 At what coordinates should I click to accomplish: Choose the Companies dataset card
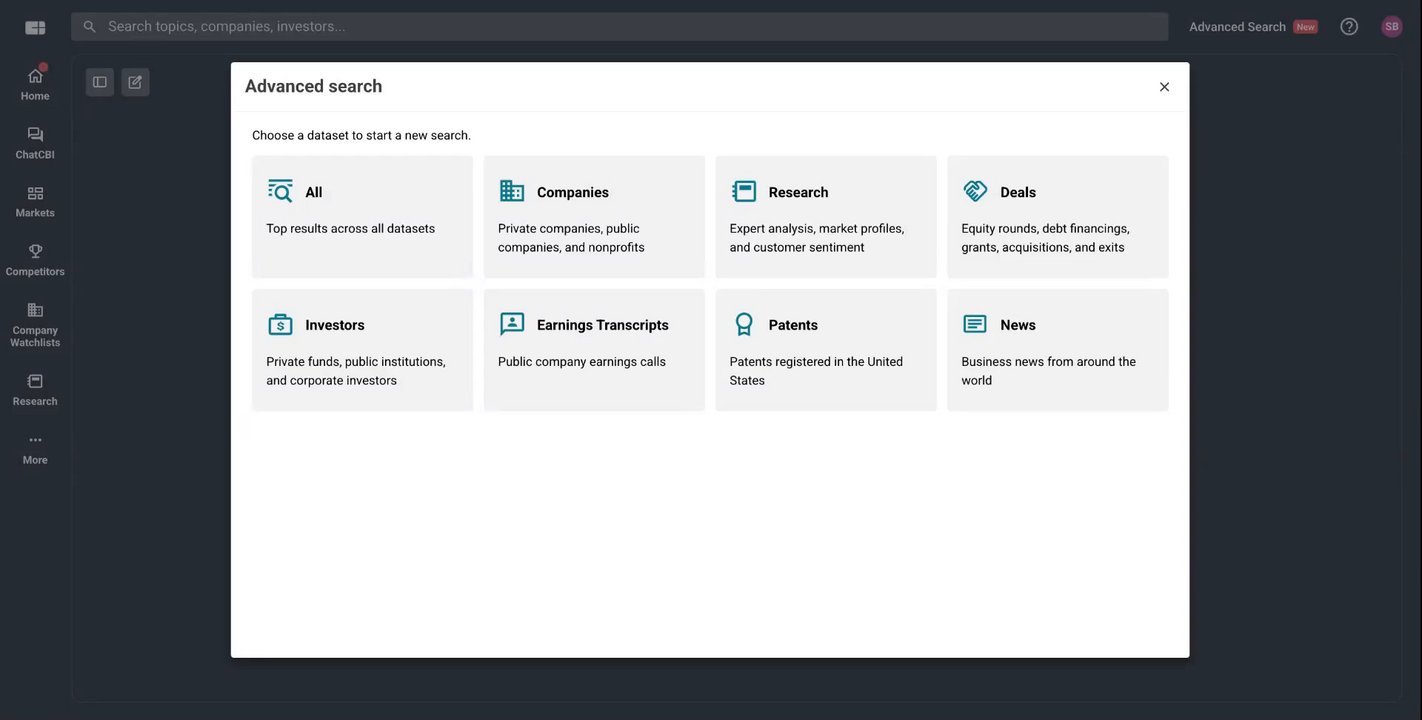coord(594,216)
